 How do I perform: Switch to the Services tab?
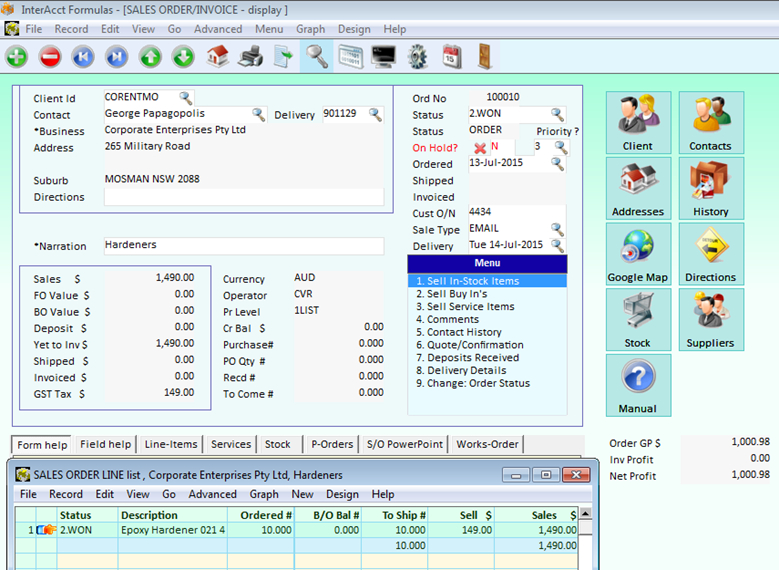click(231, 444)
